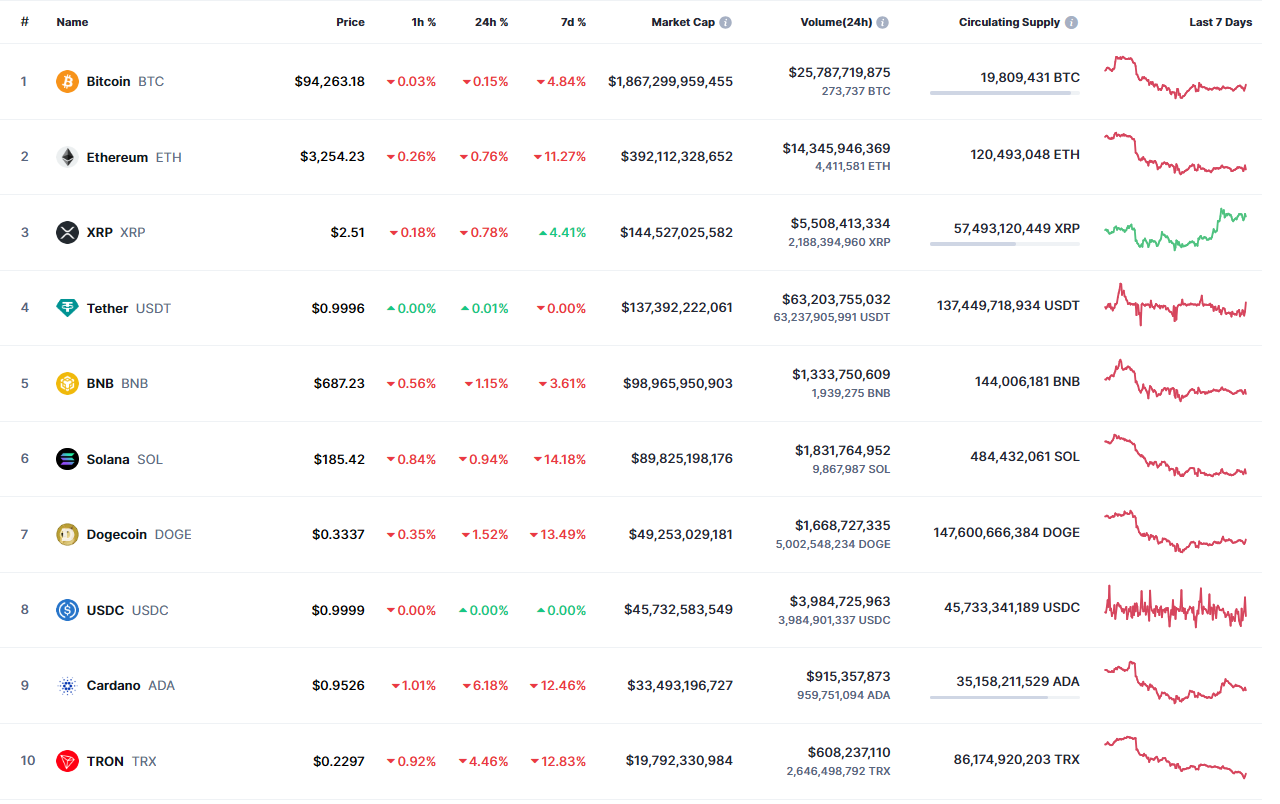Click Bitcoin's 7-day price sparkline chart
The image size is (1280, 804).
tap(1176, 78)
